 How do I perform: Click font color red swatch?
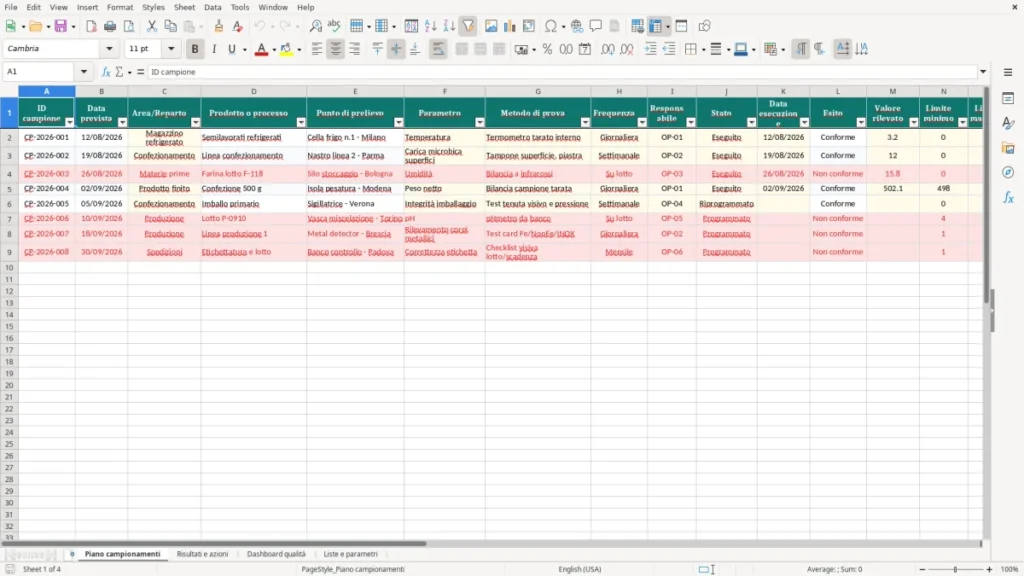(261, 49)
